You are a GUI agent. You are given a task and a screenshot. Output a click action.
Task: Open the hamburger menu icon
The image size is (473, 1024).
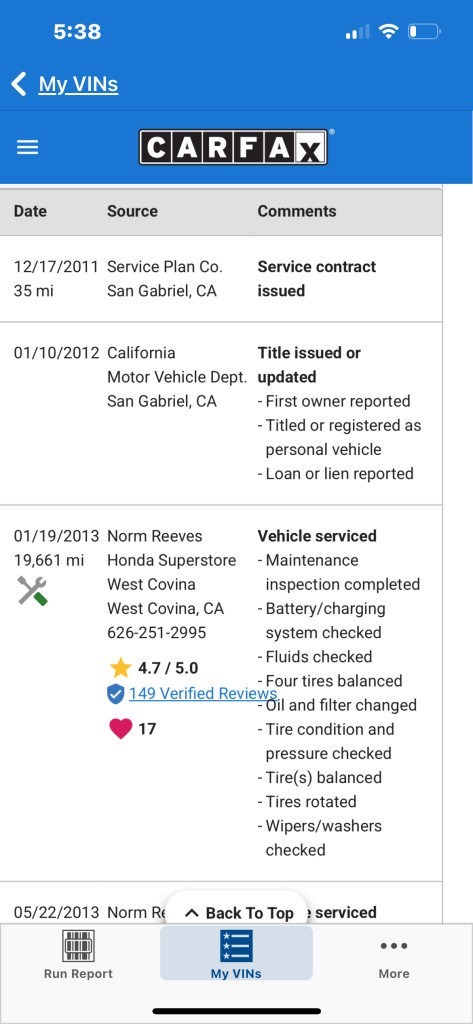click(27, 148)
